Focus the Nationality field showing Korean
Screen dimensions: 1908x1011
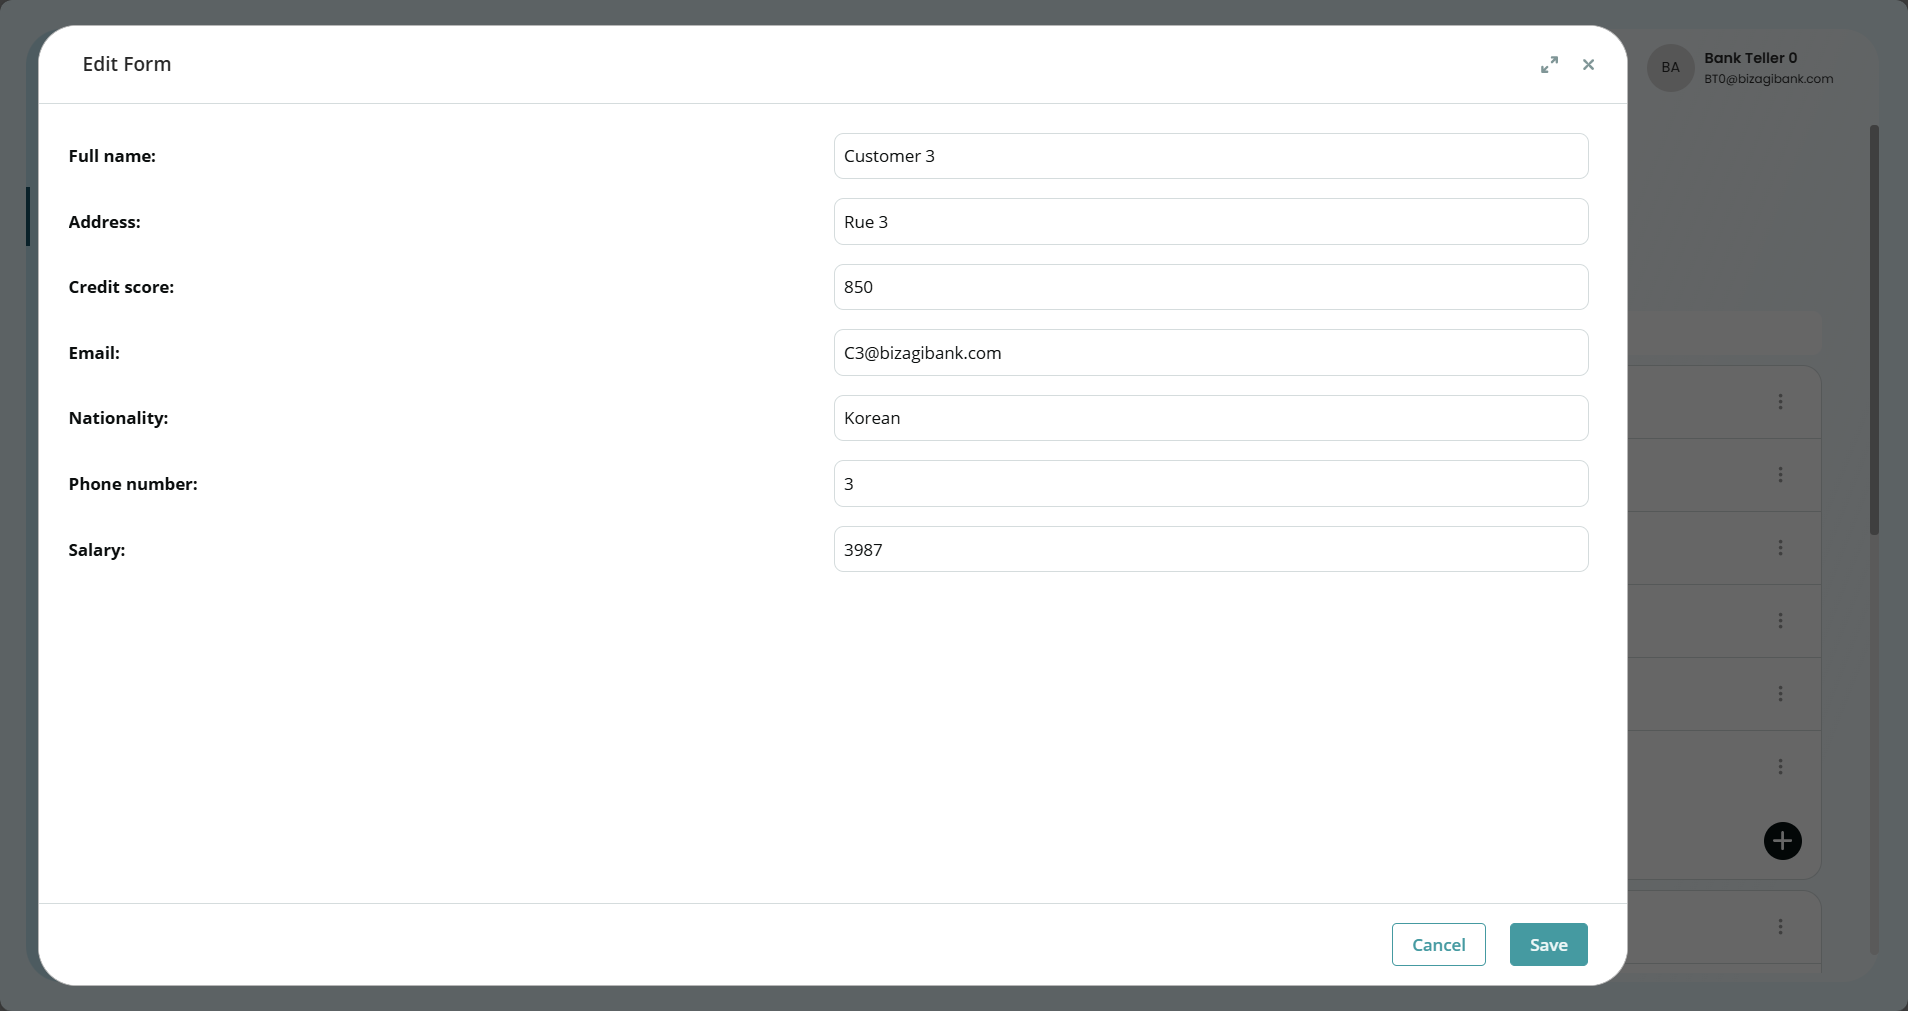pos(1211,418)
